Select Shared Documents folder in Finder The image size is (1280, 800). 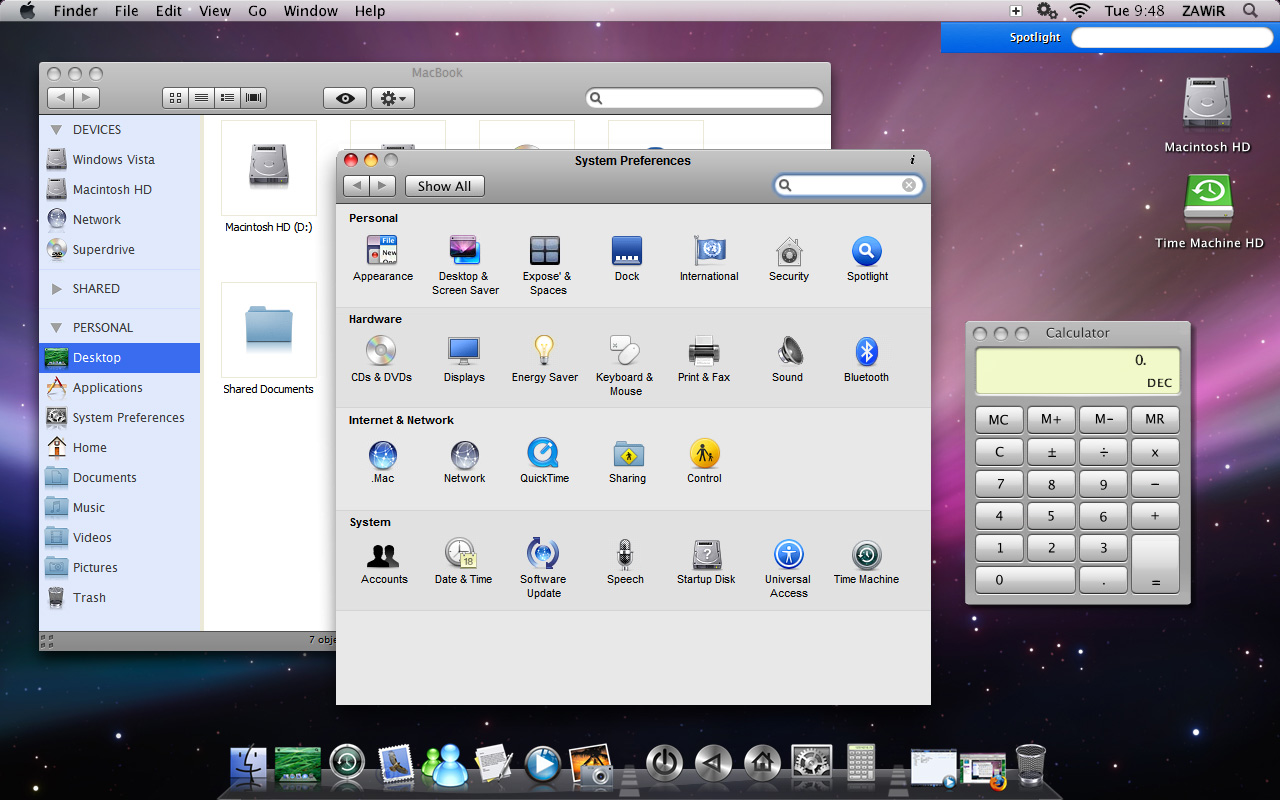[268, 339]
